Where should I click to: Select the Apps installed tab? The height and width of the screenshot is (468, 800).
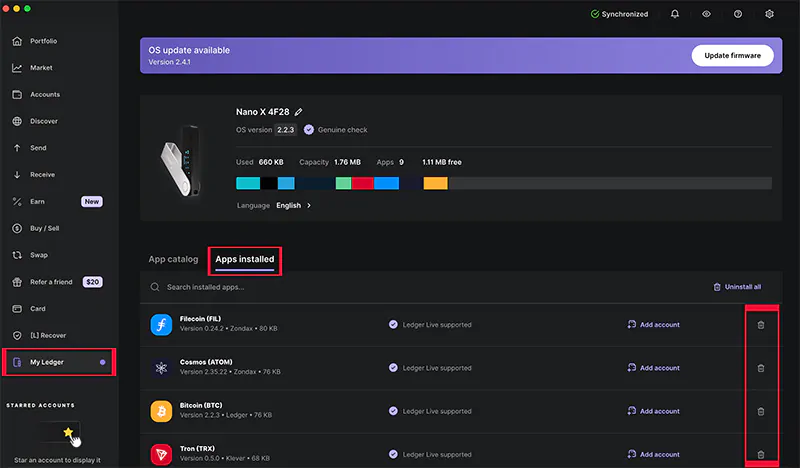point(244,259)
